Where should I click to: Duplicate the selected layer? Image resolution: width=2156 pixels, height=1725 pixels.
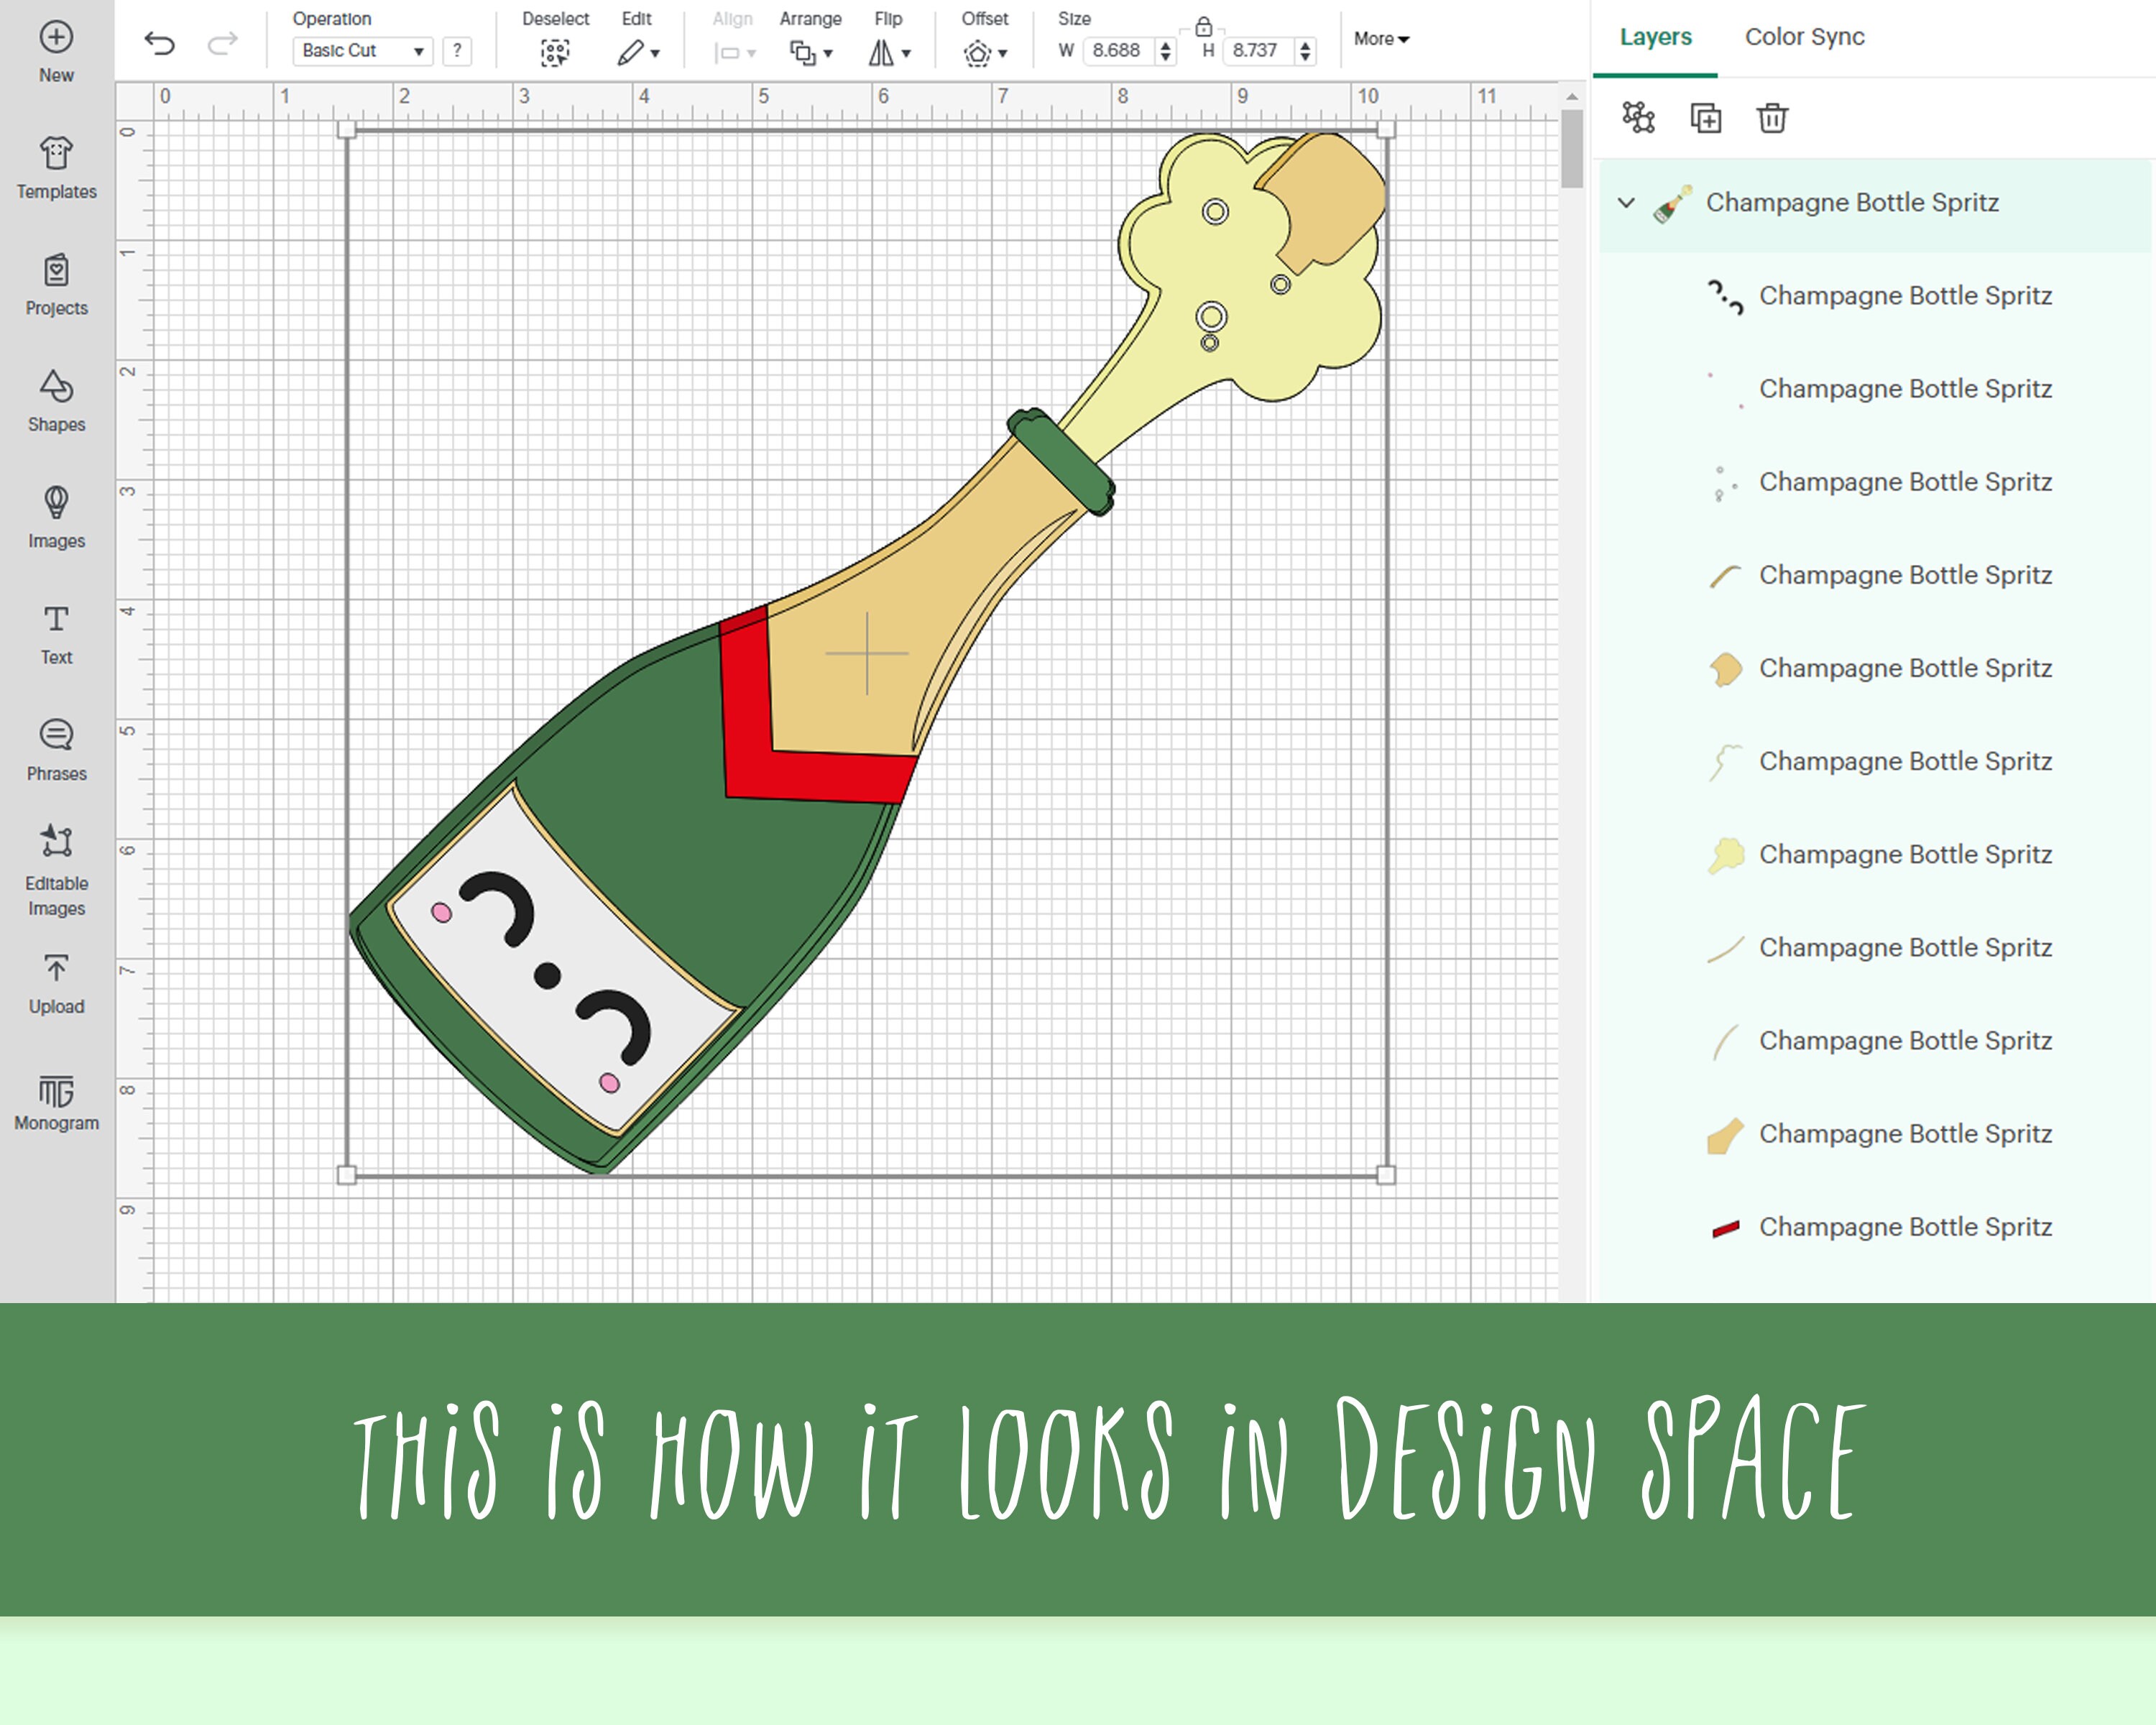coord(1706,117)
